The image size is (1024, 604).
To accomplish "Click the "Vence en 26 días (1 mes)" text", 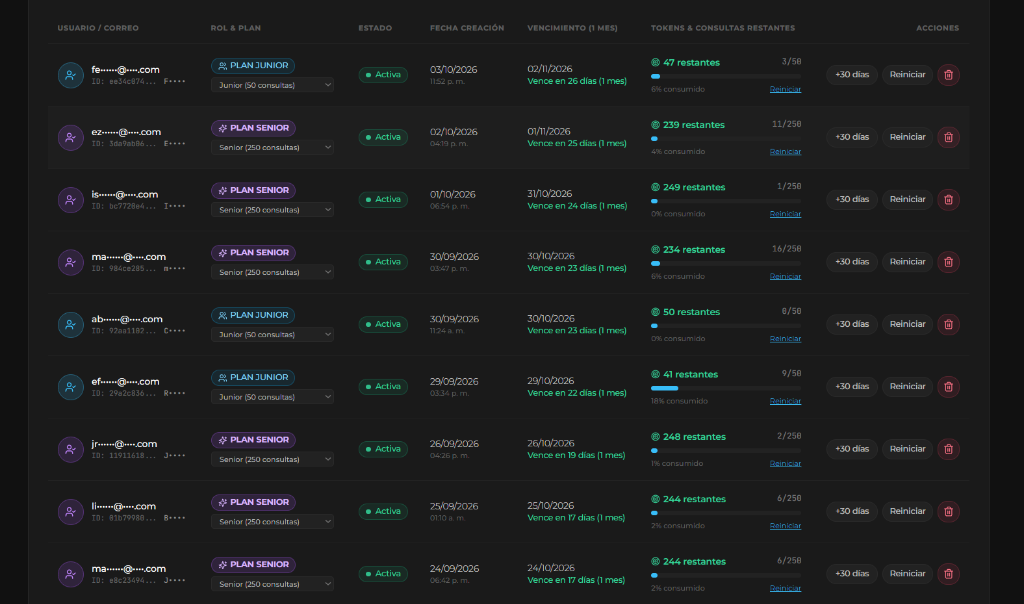I will pyautogui.click(x=577, y=82).
